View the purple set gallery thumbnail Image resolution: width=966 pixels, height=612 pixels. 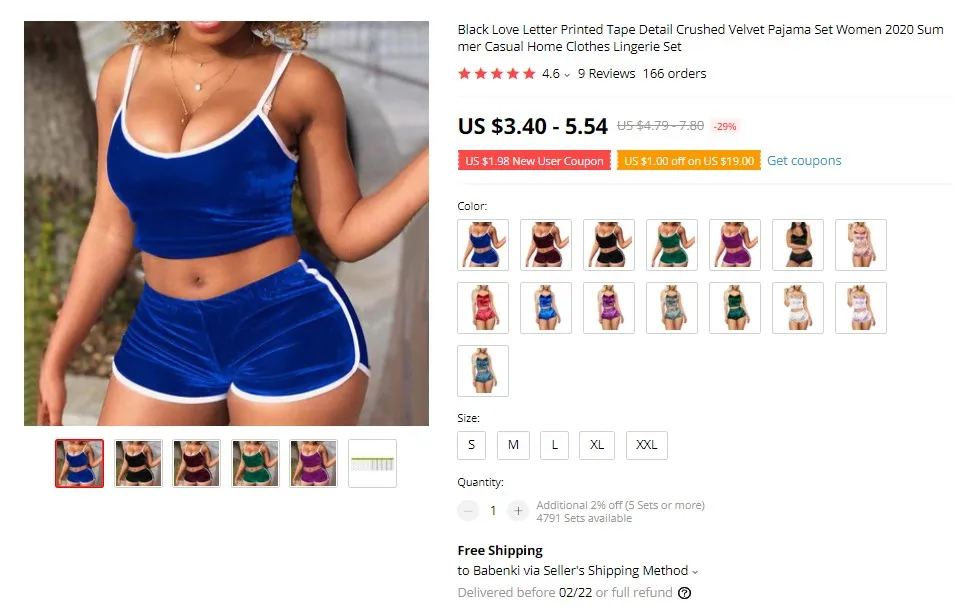(314, 463)
